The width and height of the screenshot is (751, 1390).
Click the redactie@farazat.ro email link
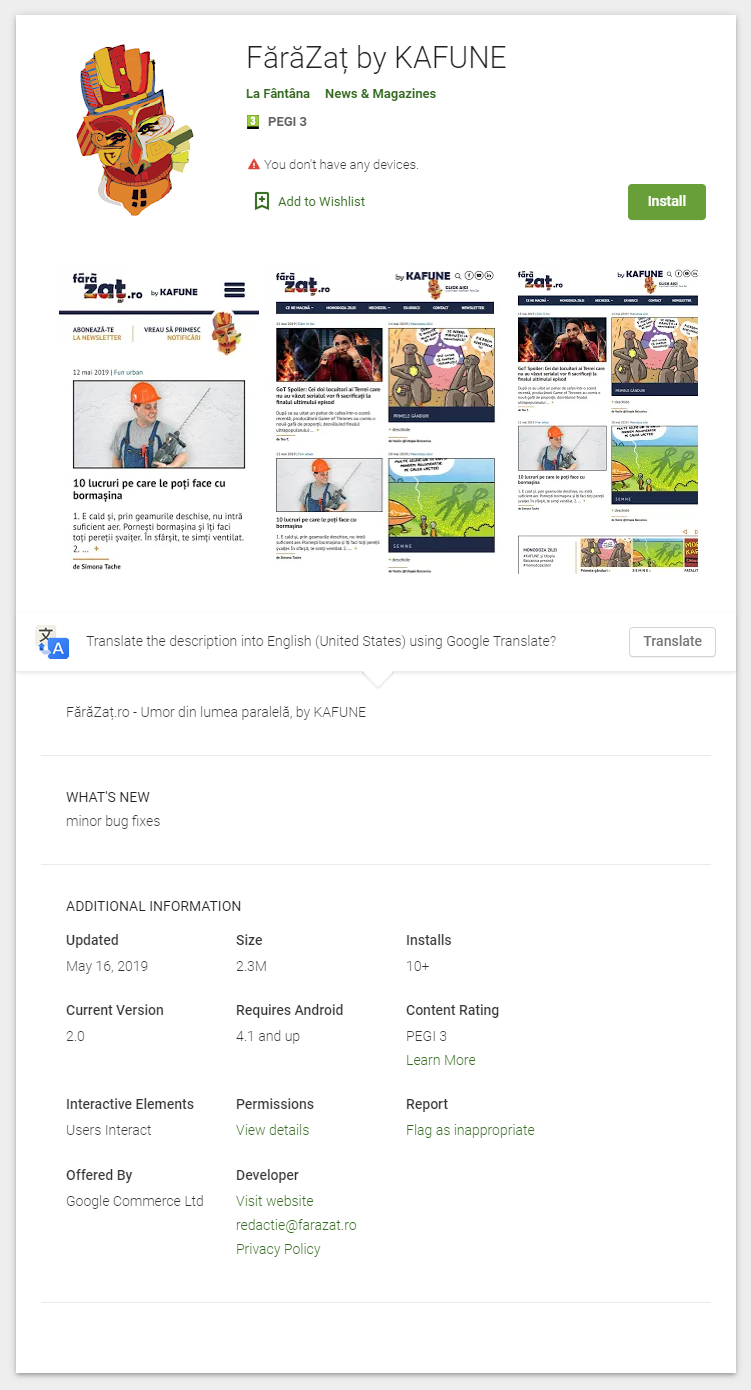(296, 1225)
